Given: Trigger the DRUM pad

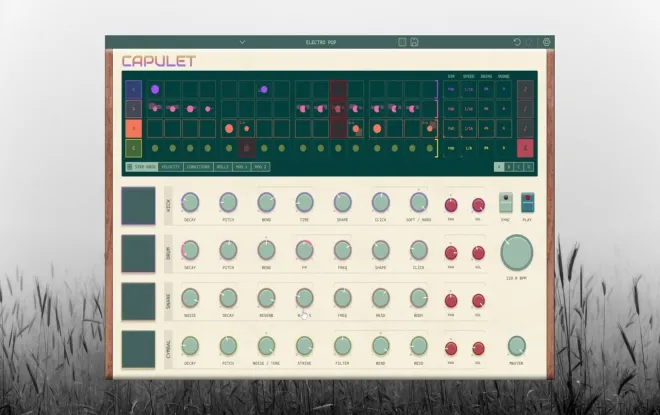Looking at the screenshot, I should tap(138, 253).
